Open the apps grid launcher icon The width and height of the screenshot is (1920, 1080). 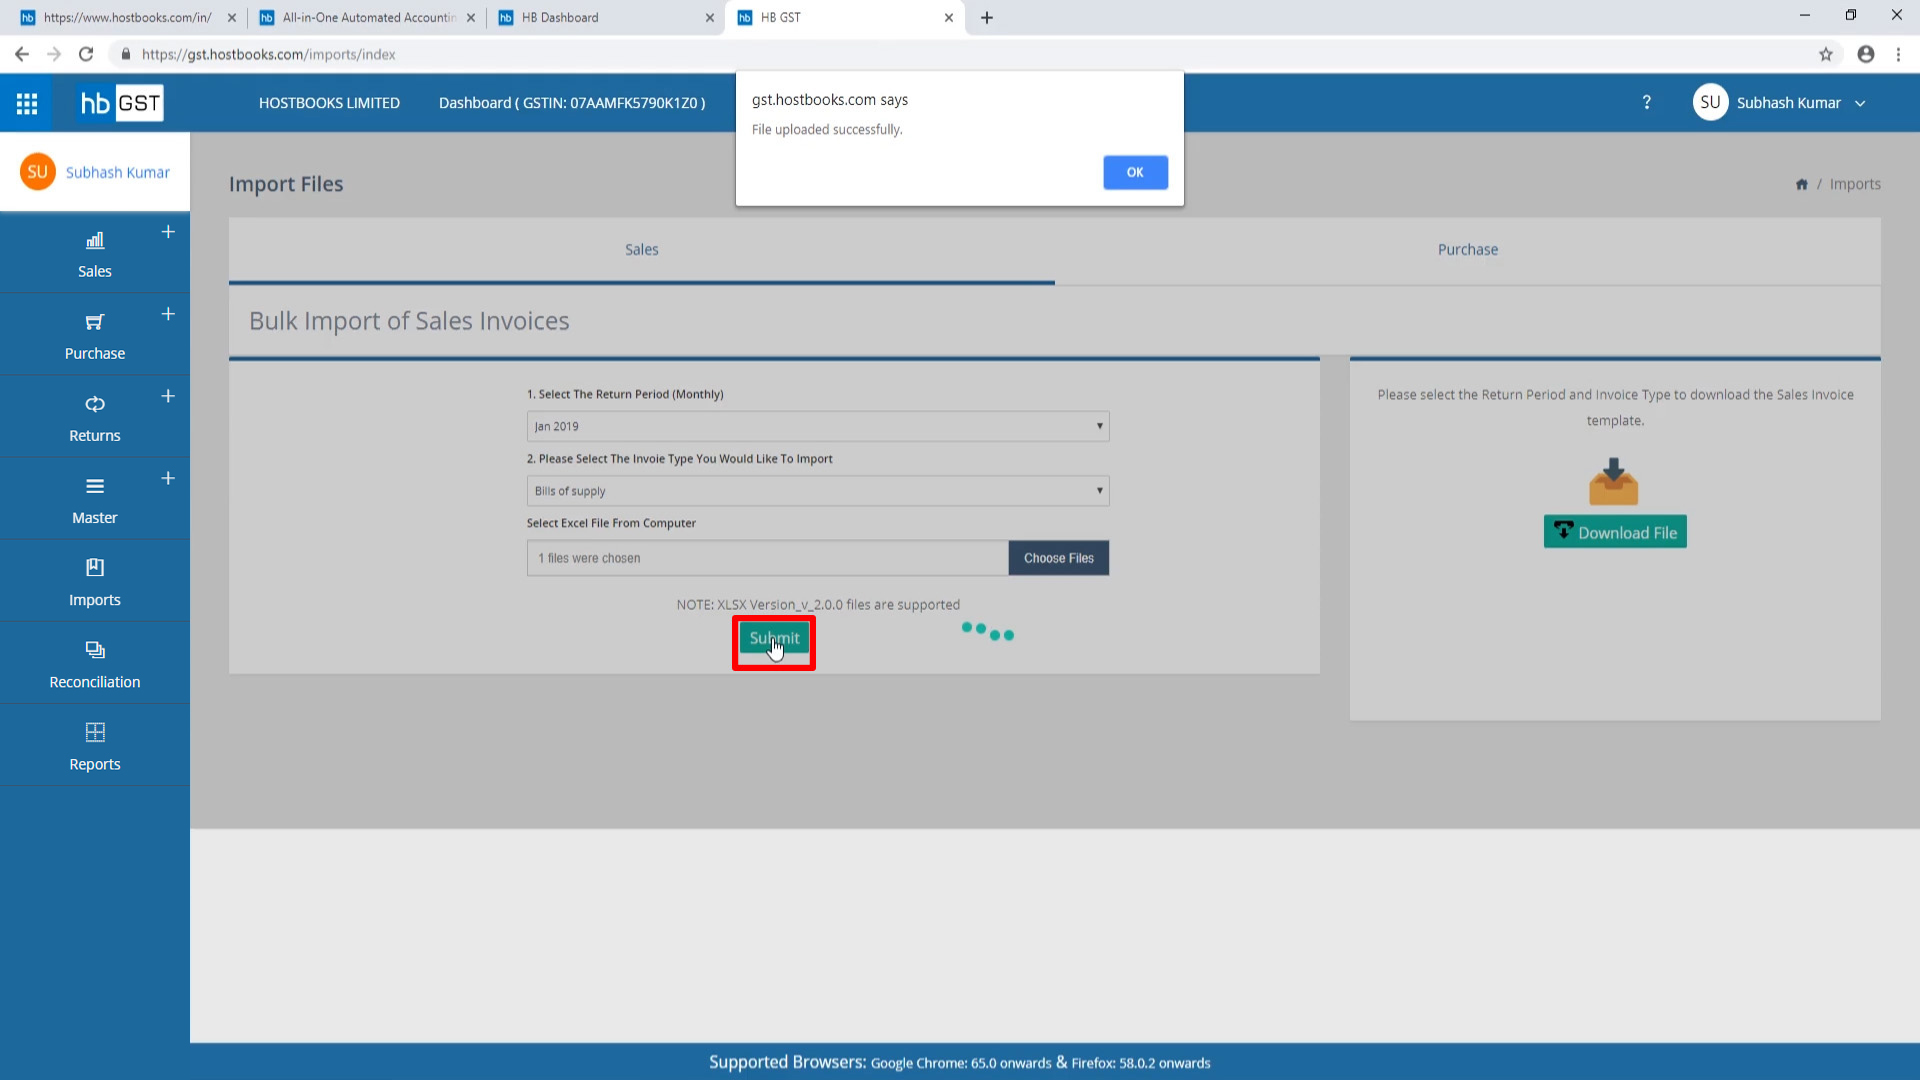[27, 103]
